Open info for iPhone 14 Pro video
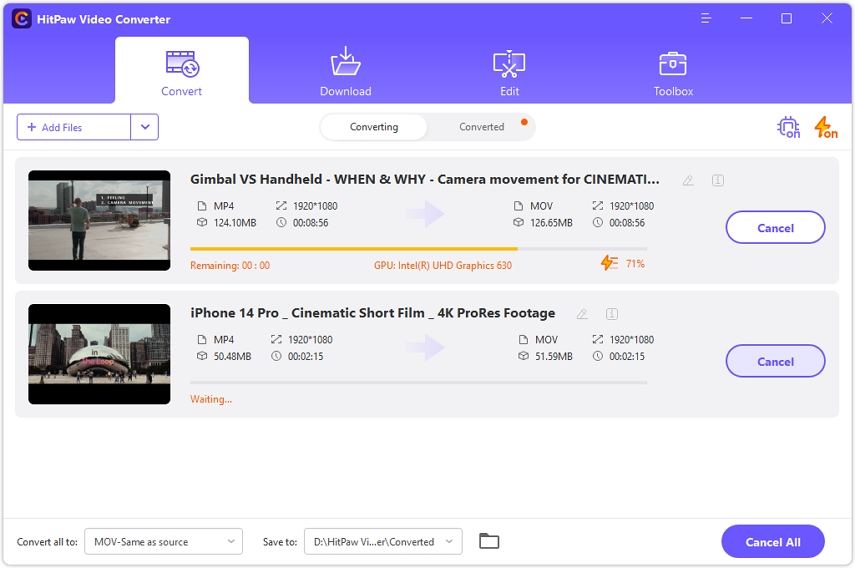This screenshot has width=855, height=568. click(x=612, y=313)
